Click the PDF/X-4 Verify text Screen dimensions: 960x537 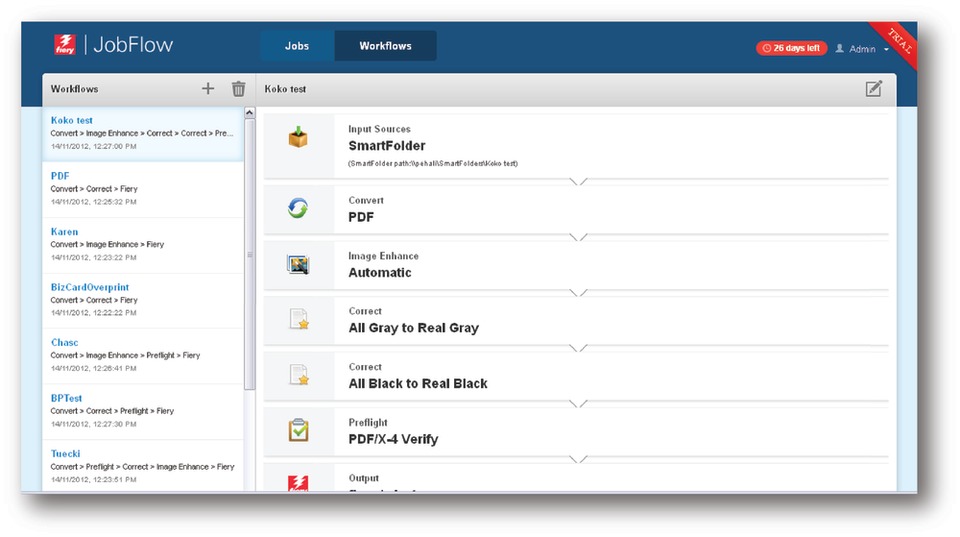[x=393, y=439]
